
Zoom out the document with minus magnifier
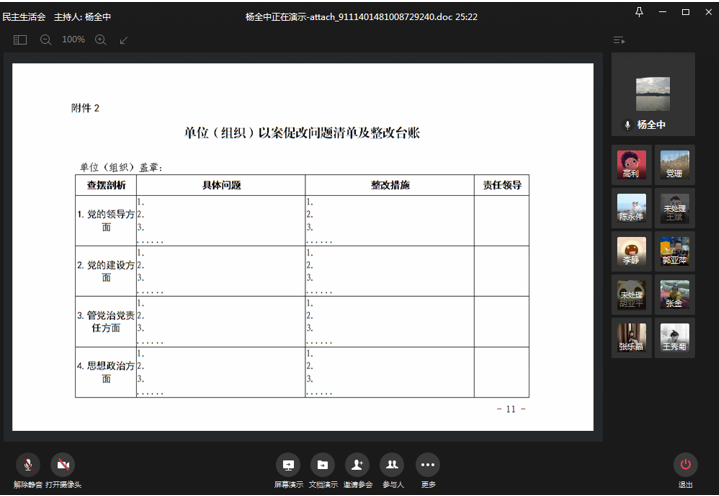[46, 40]
